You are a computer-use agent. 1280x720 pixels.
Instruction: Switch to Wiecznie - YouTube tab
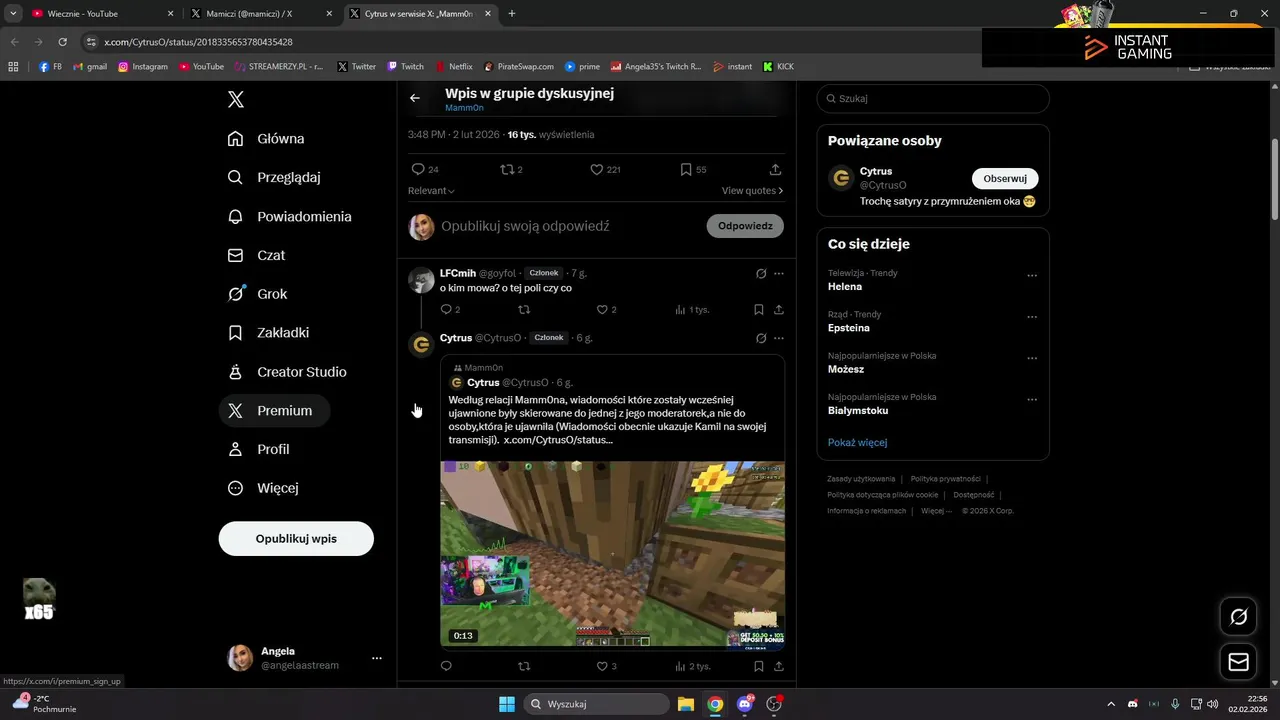(100, 14)
